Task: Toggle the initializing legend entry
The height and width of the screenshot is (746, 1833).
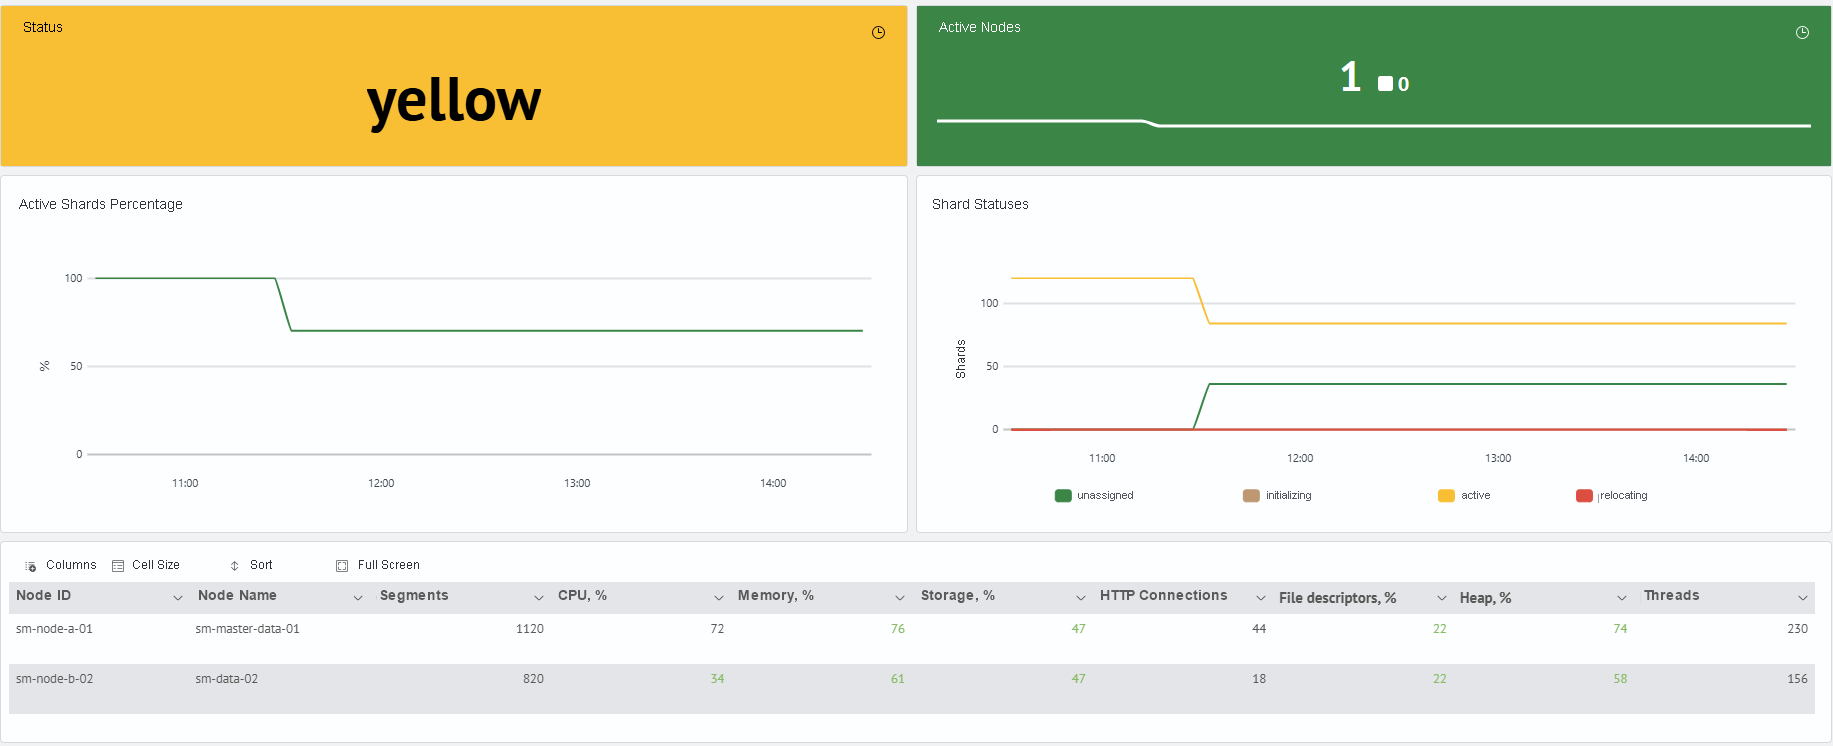Action: point(1277,496)
